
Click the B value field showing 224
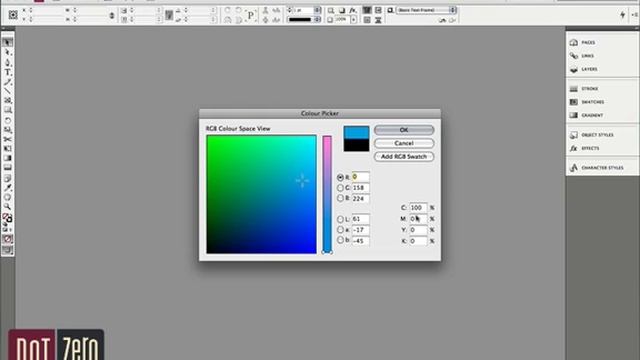click(360, 199)
